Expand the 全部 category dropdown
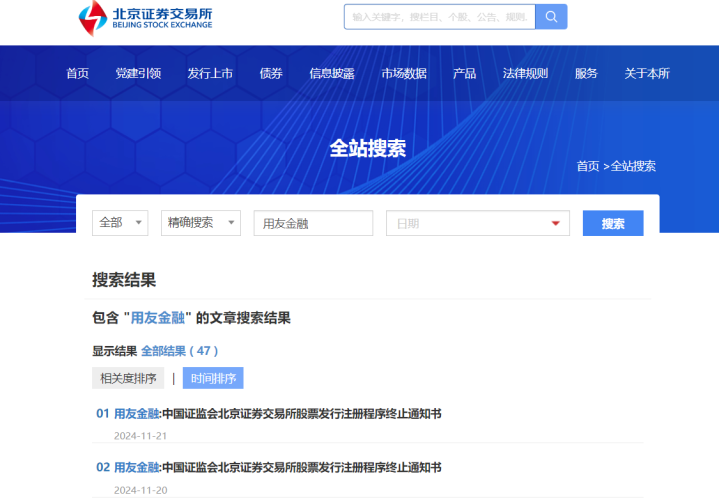This screenshot has height=502, width=719. 120,223
